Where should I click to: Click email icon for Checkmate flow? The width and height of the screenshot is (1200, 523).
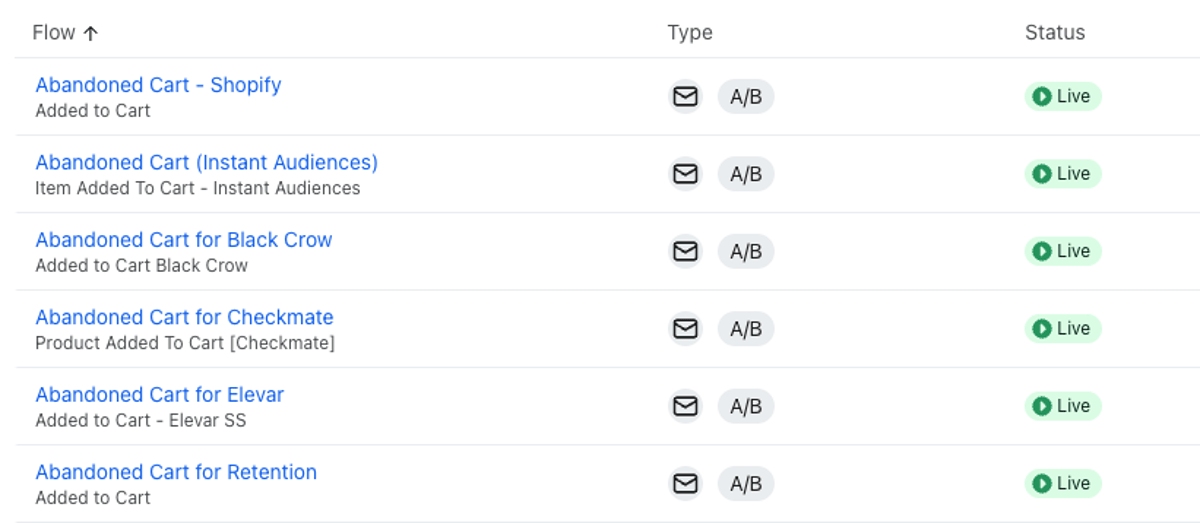[685, 329]
